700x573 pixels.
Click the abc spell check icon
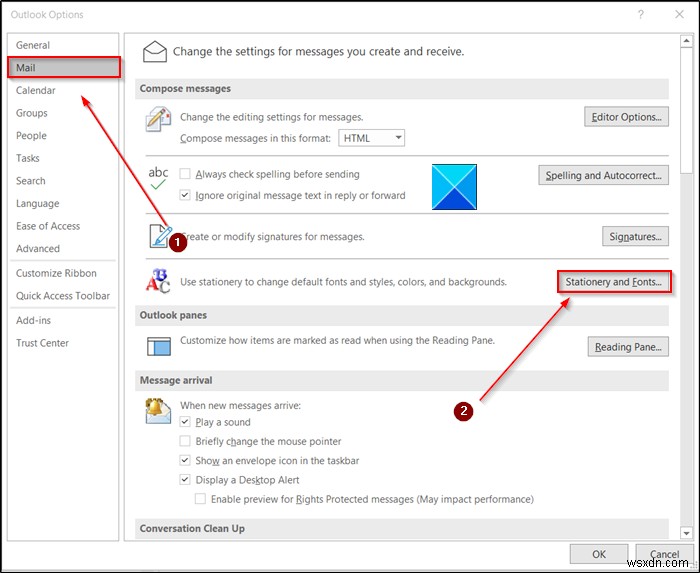(158, 178)
